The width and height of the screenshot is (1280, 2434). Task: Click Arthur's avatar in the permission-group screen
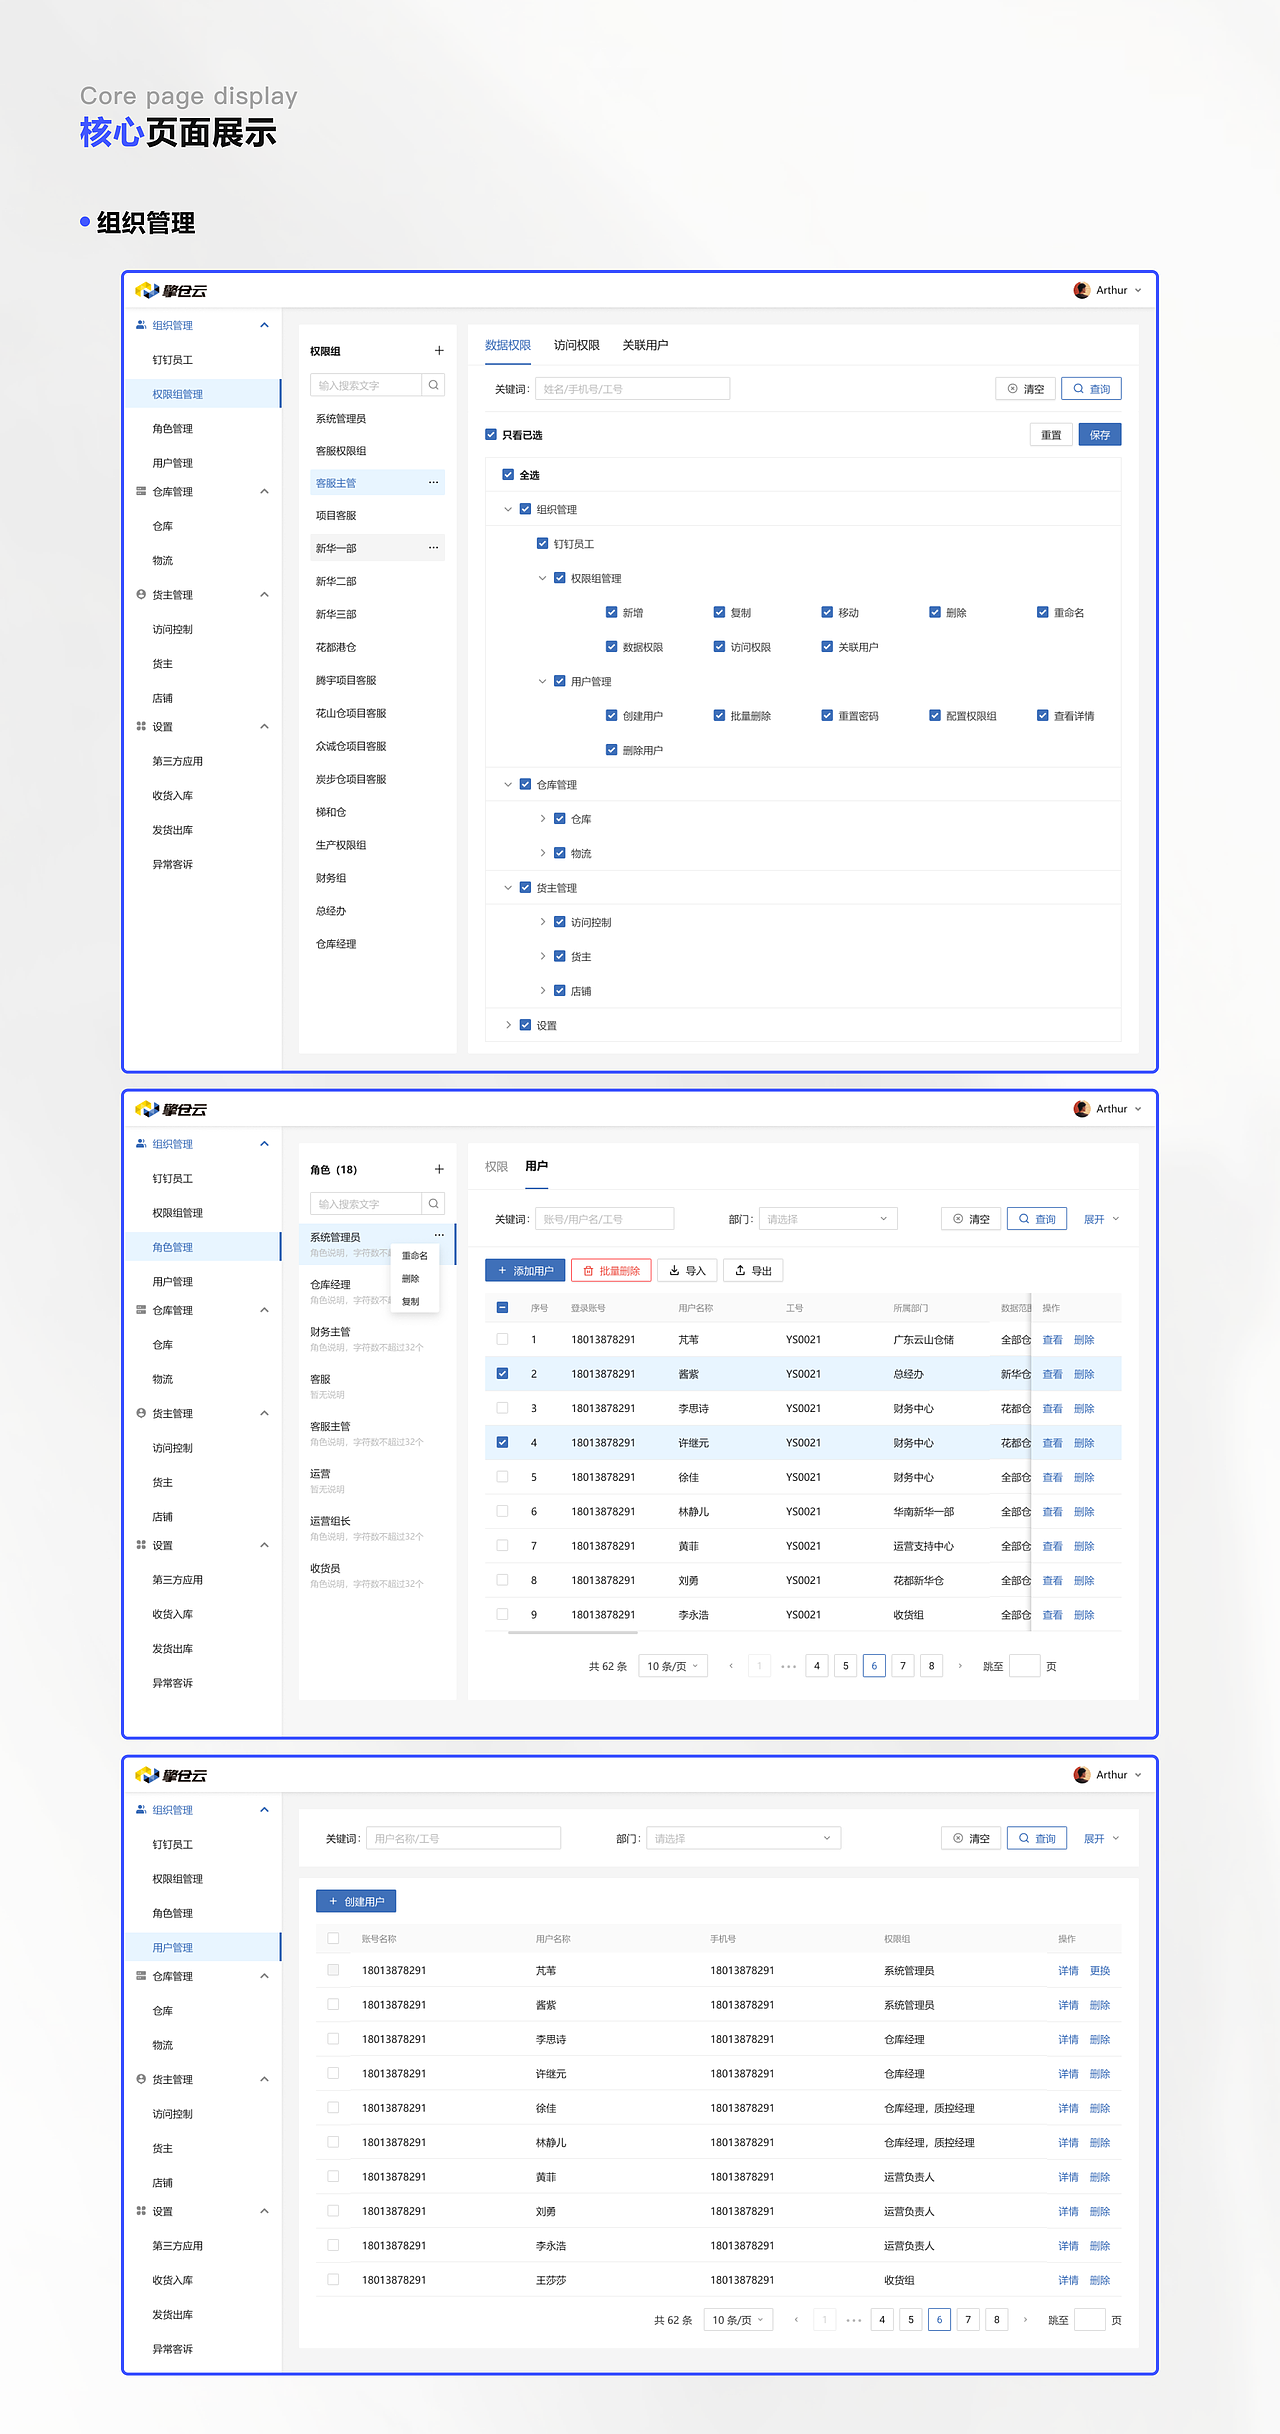[x=1081, y=290]
